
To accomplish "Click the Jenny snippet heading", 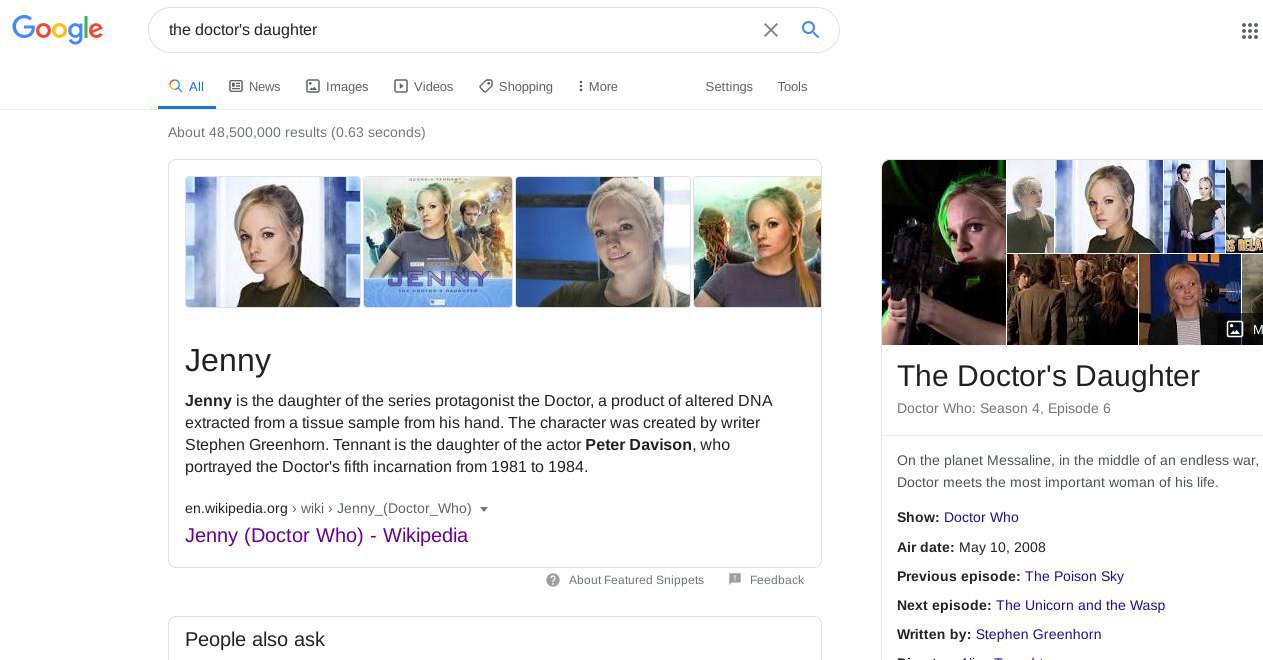I will 228,360.
